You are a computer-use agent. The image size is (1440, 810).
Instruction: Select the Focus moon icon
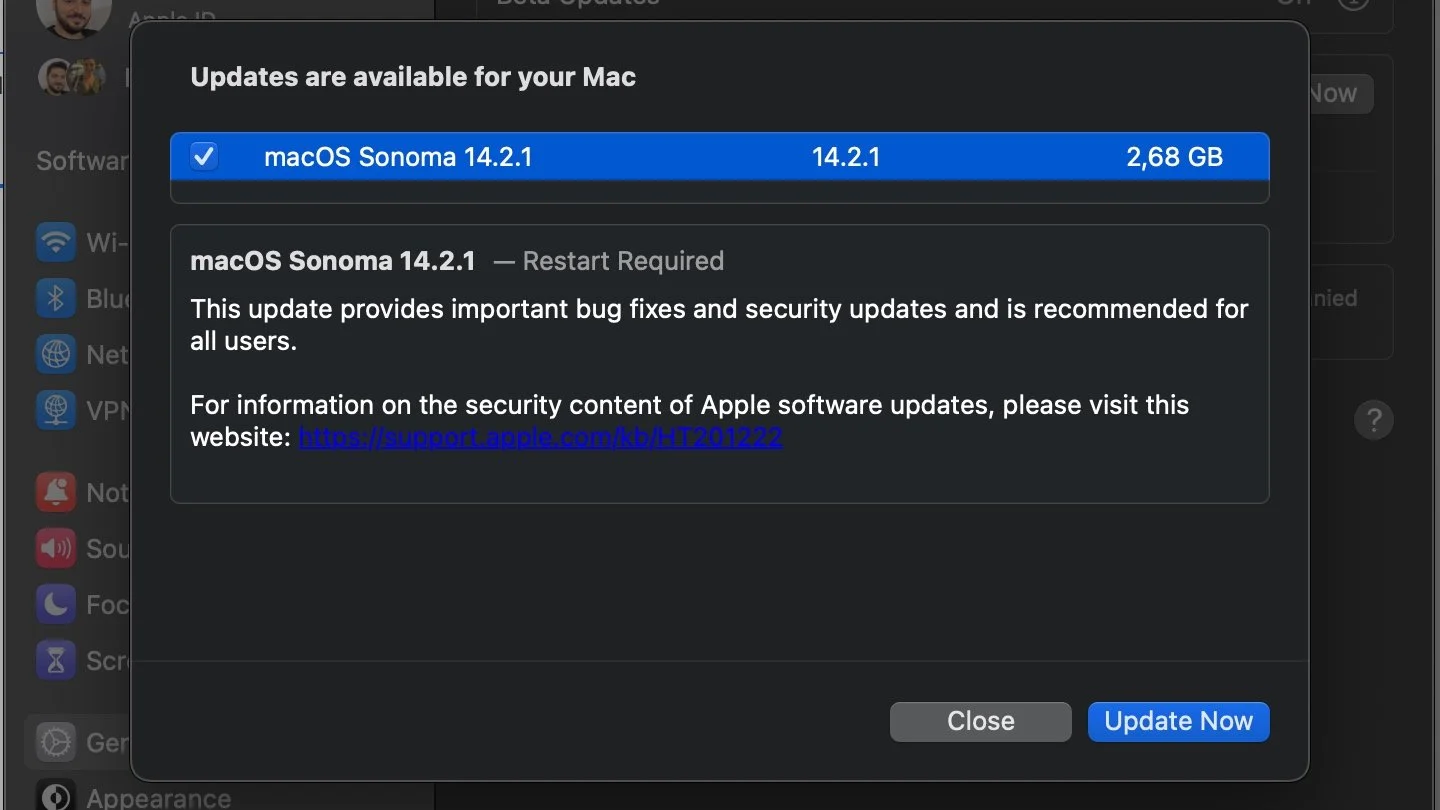click(56, 604)
